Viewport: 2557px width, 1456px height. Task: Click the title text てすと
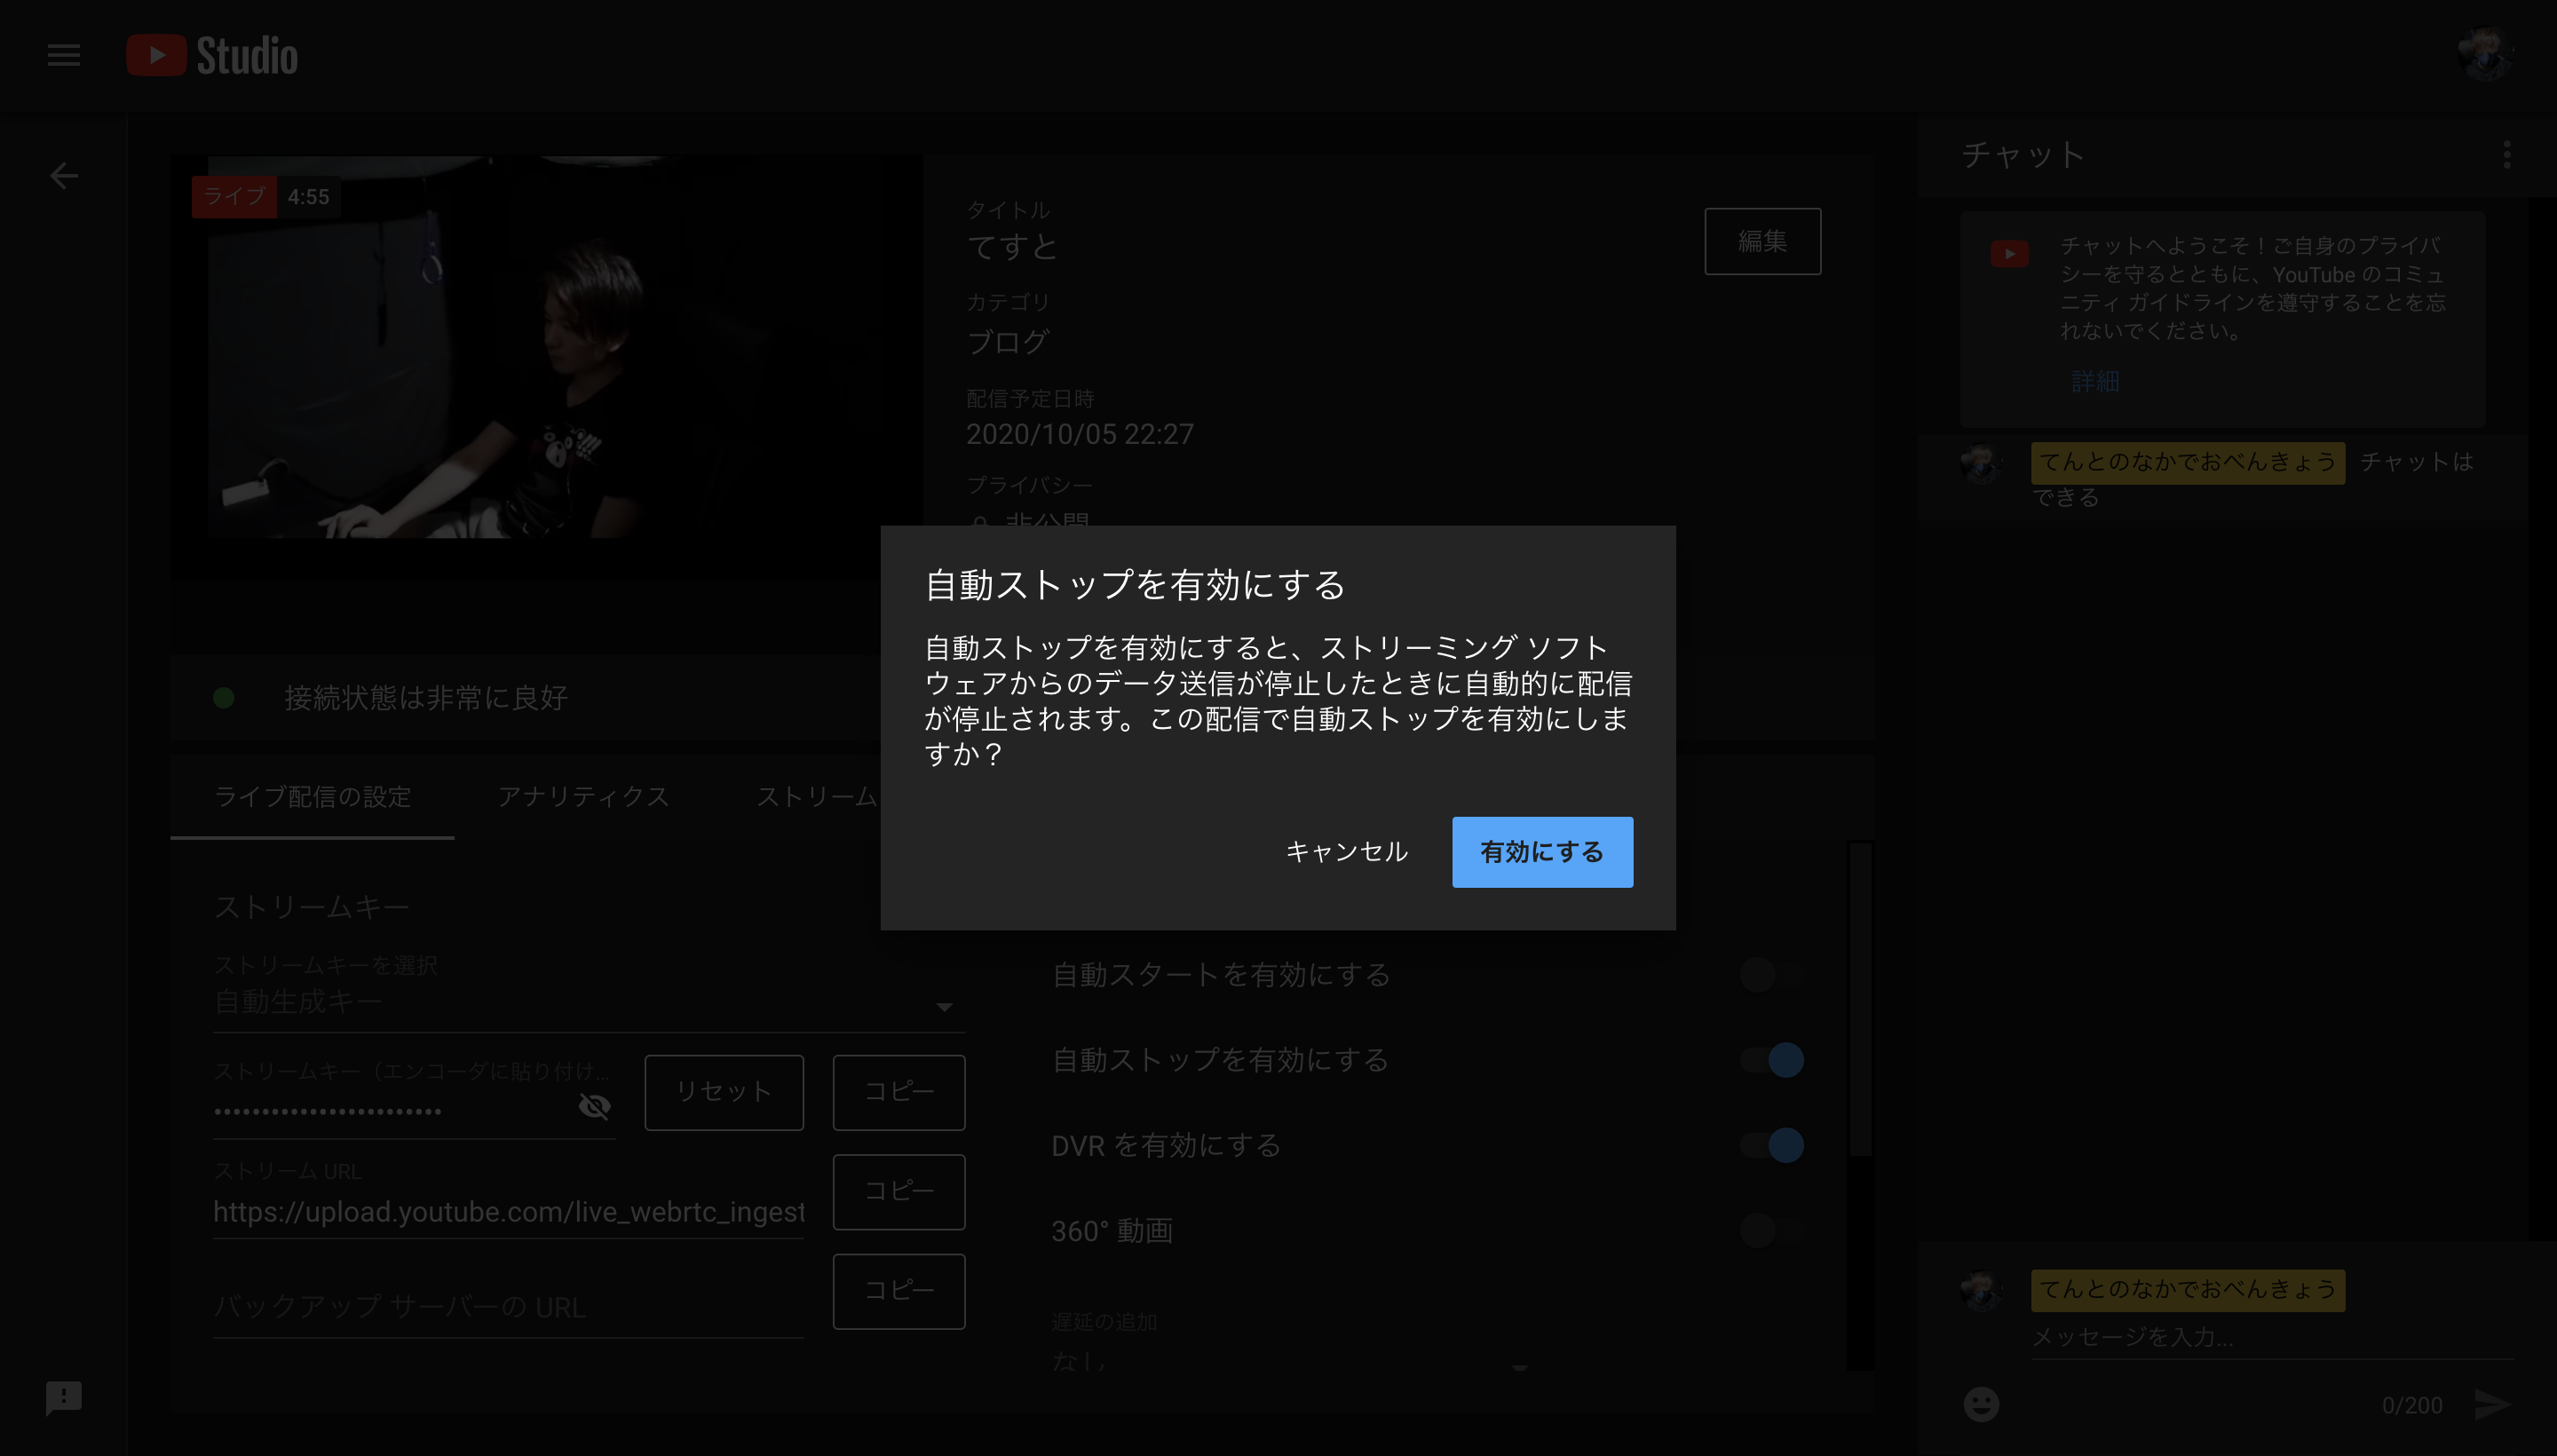pos(1012,247)
